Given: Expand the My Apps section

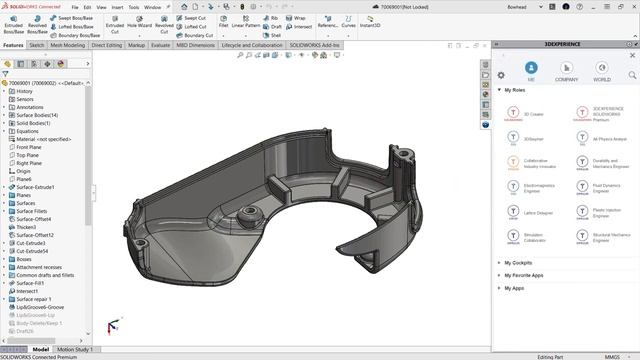Looking at the screenshot, I should (499, 288).
